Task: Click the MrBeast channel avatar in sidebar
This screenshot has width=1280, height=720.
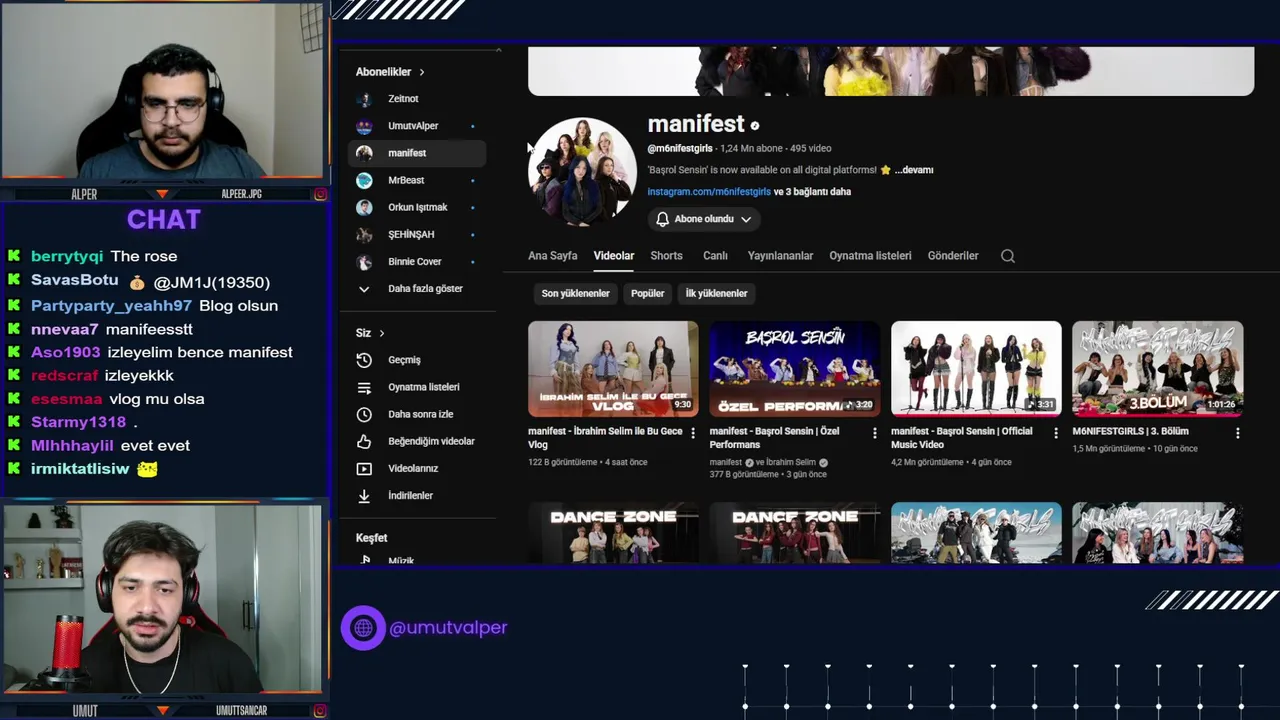Action: pos(364,180)
